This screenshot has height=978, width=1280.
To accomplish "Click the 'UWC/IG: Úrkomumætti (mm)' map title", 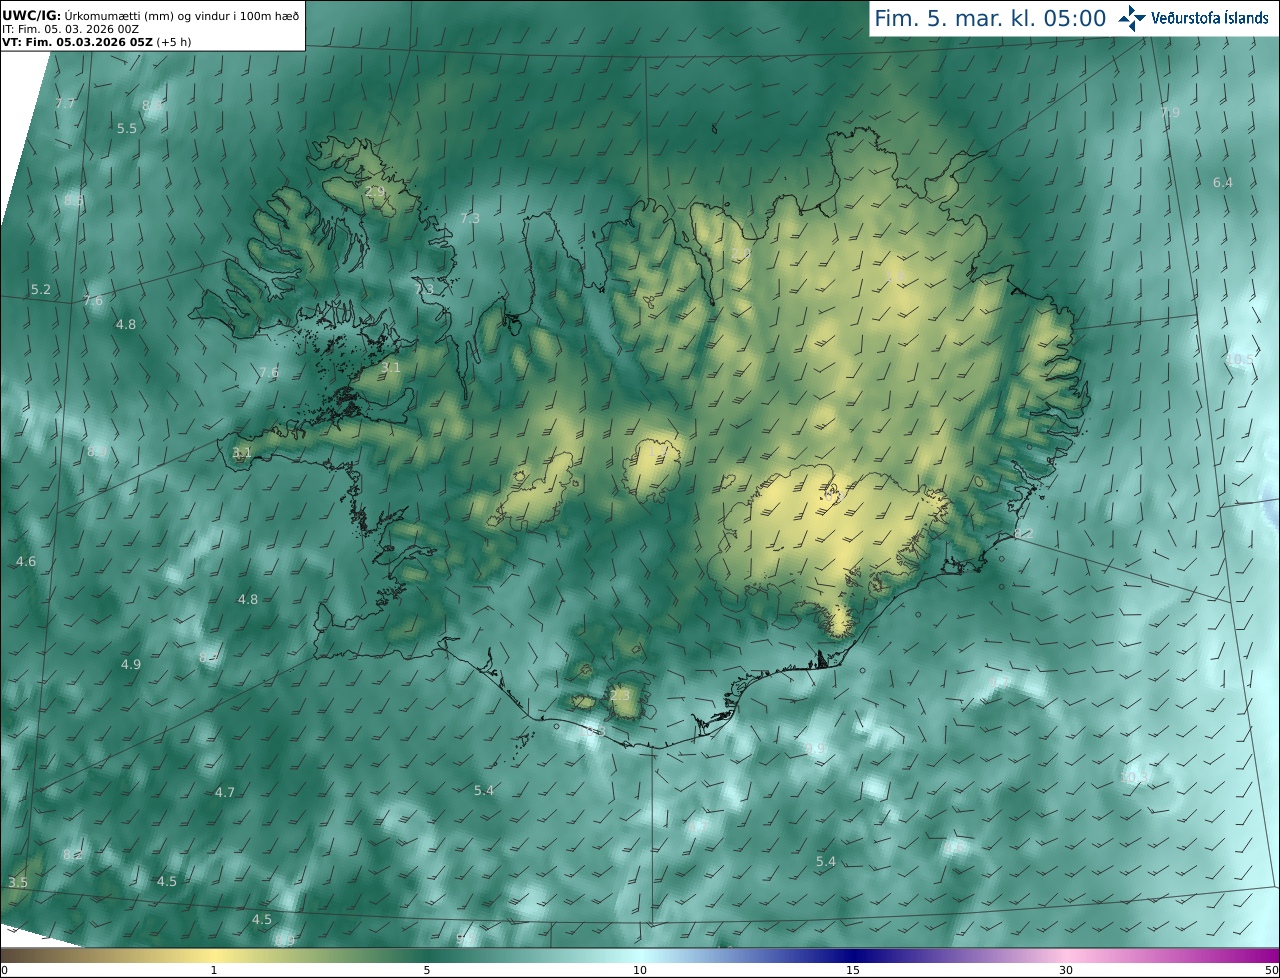I will coord(150,14).
